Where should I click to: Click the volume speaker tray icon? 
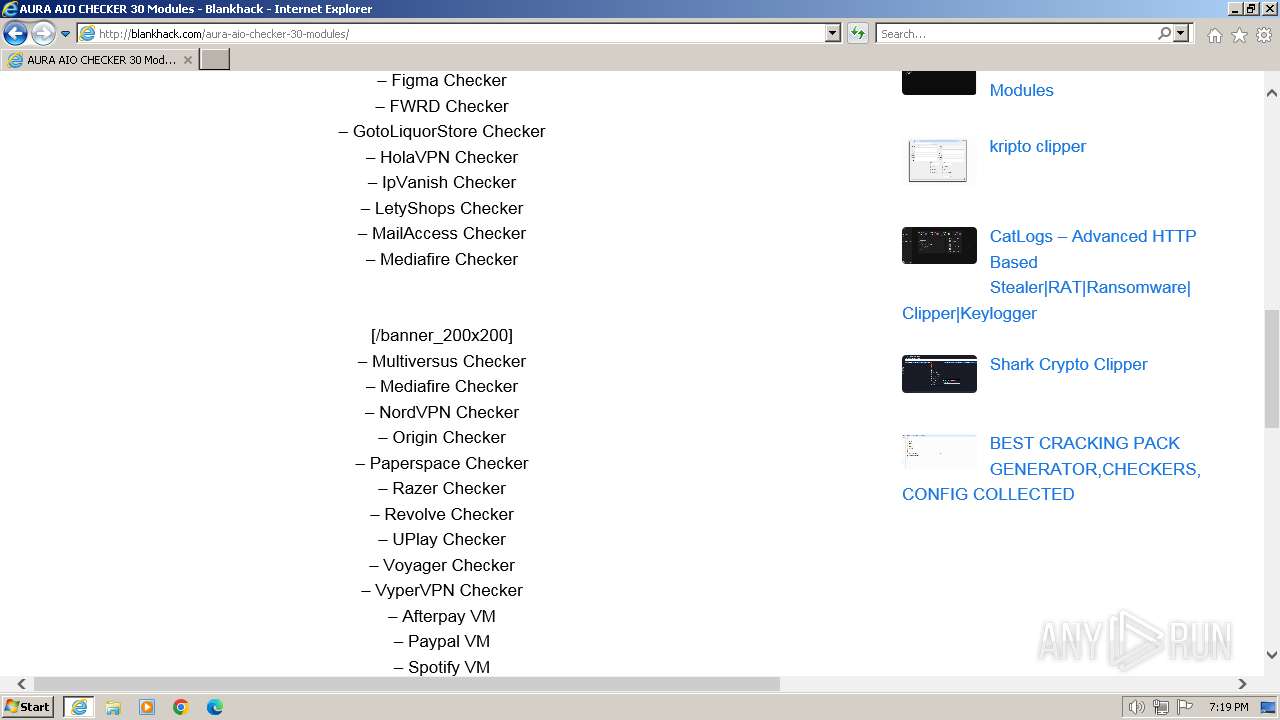click(1136, 707)
